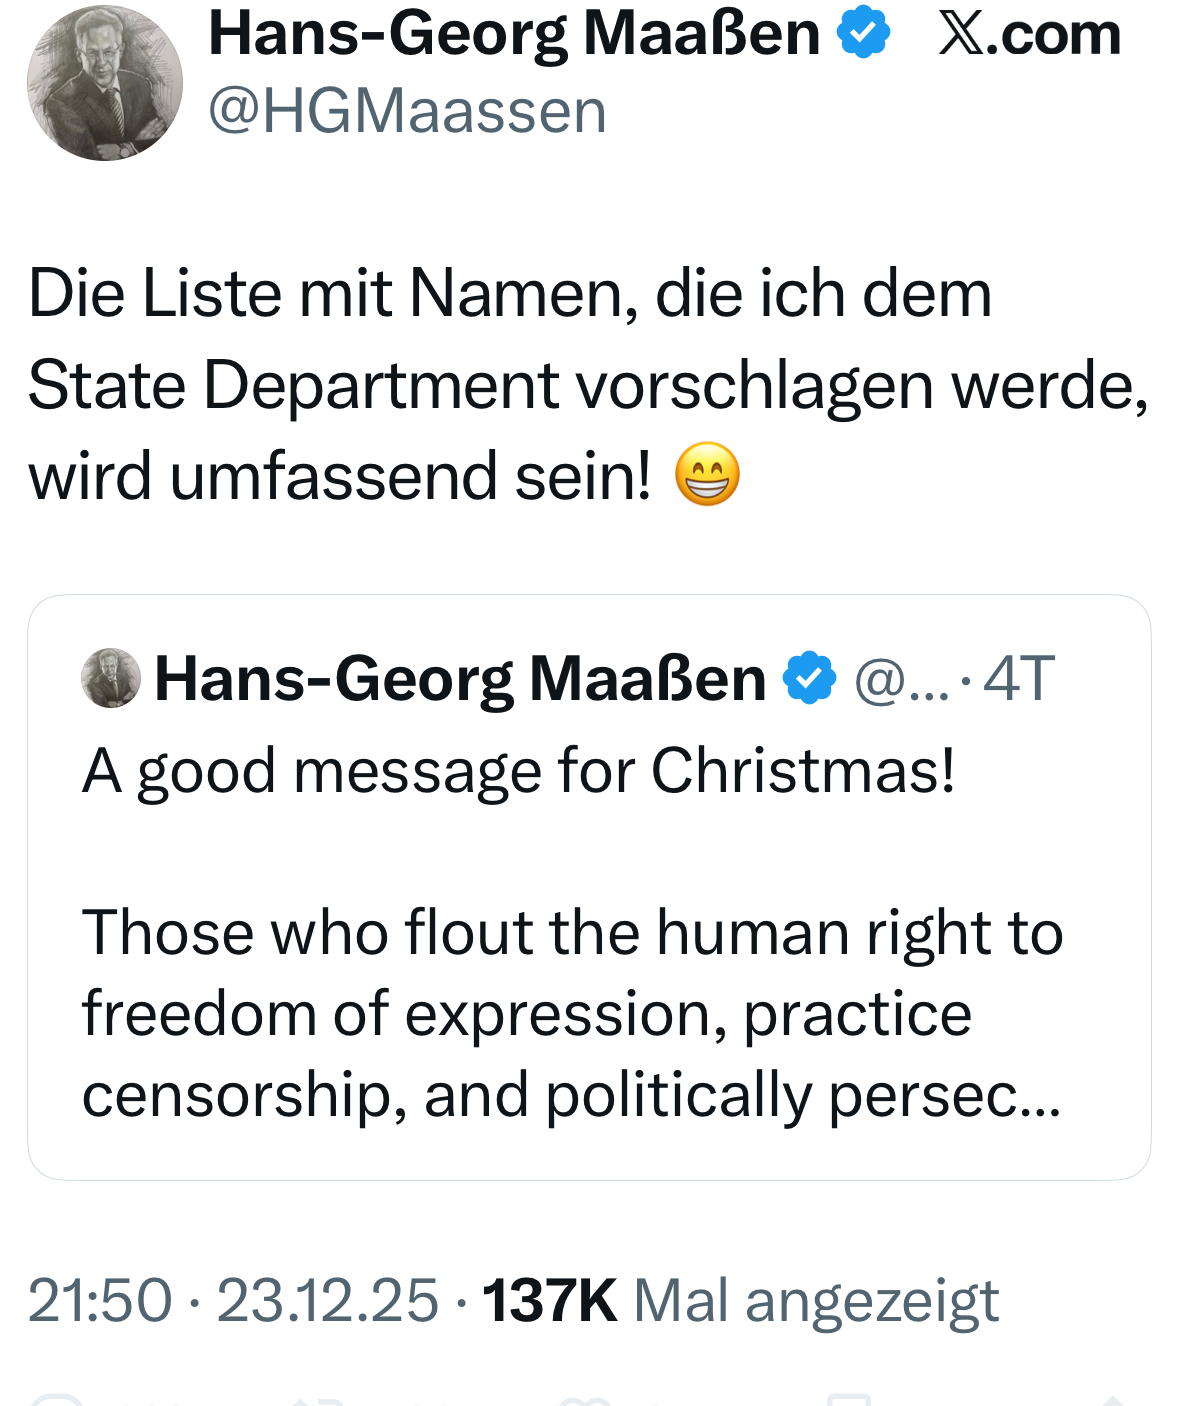This screenshot has width=1179, height=1406.
Task: Open the @HGMaassen handle link
Action: click(407, 110)
